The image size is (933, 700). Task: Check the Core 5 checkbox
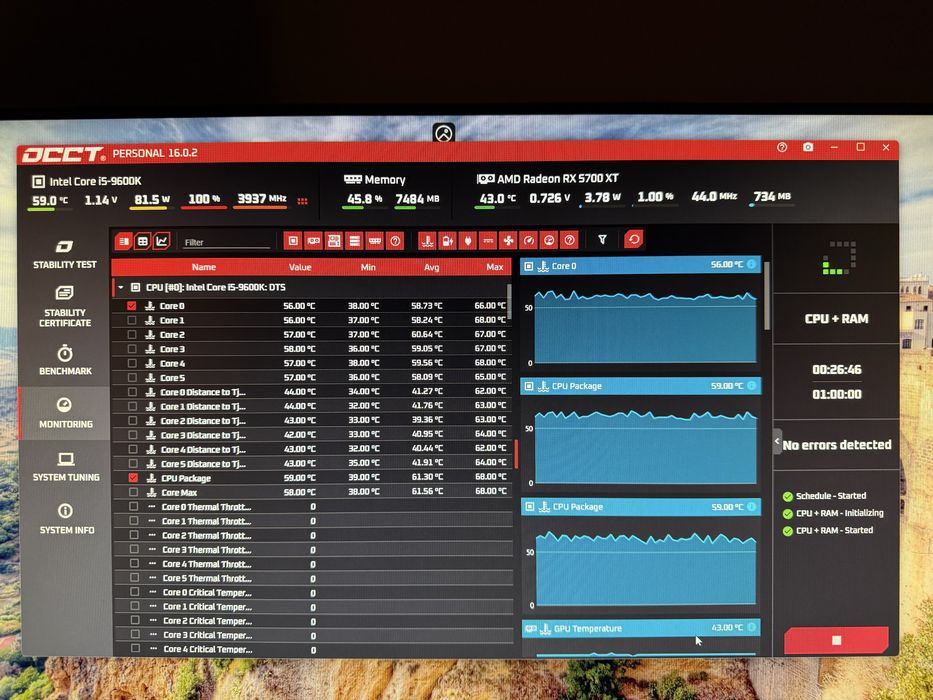[132, 377]
